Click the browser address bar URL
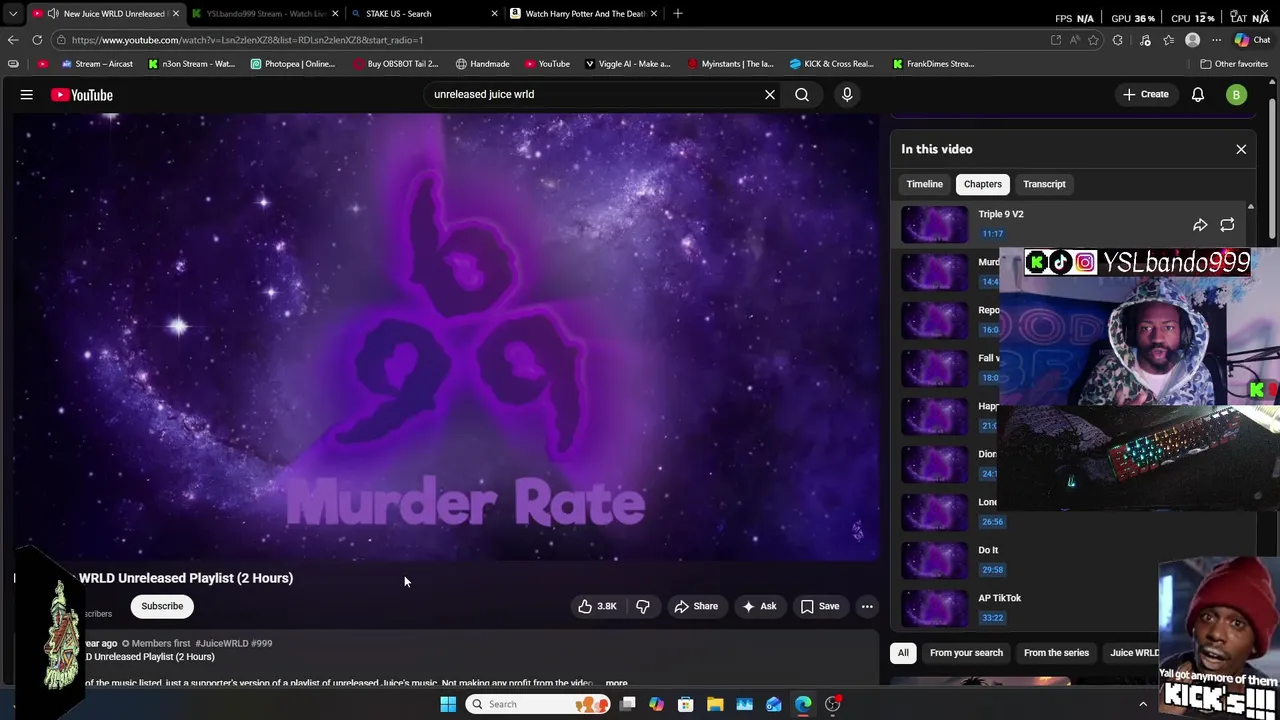This screenshot has width=1280, height=720. pyautogui.click(x=247, y=40)
